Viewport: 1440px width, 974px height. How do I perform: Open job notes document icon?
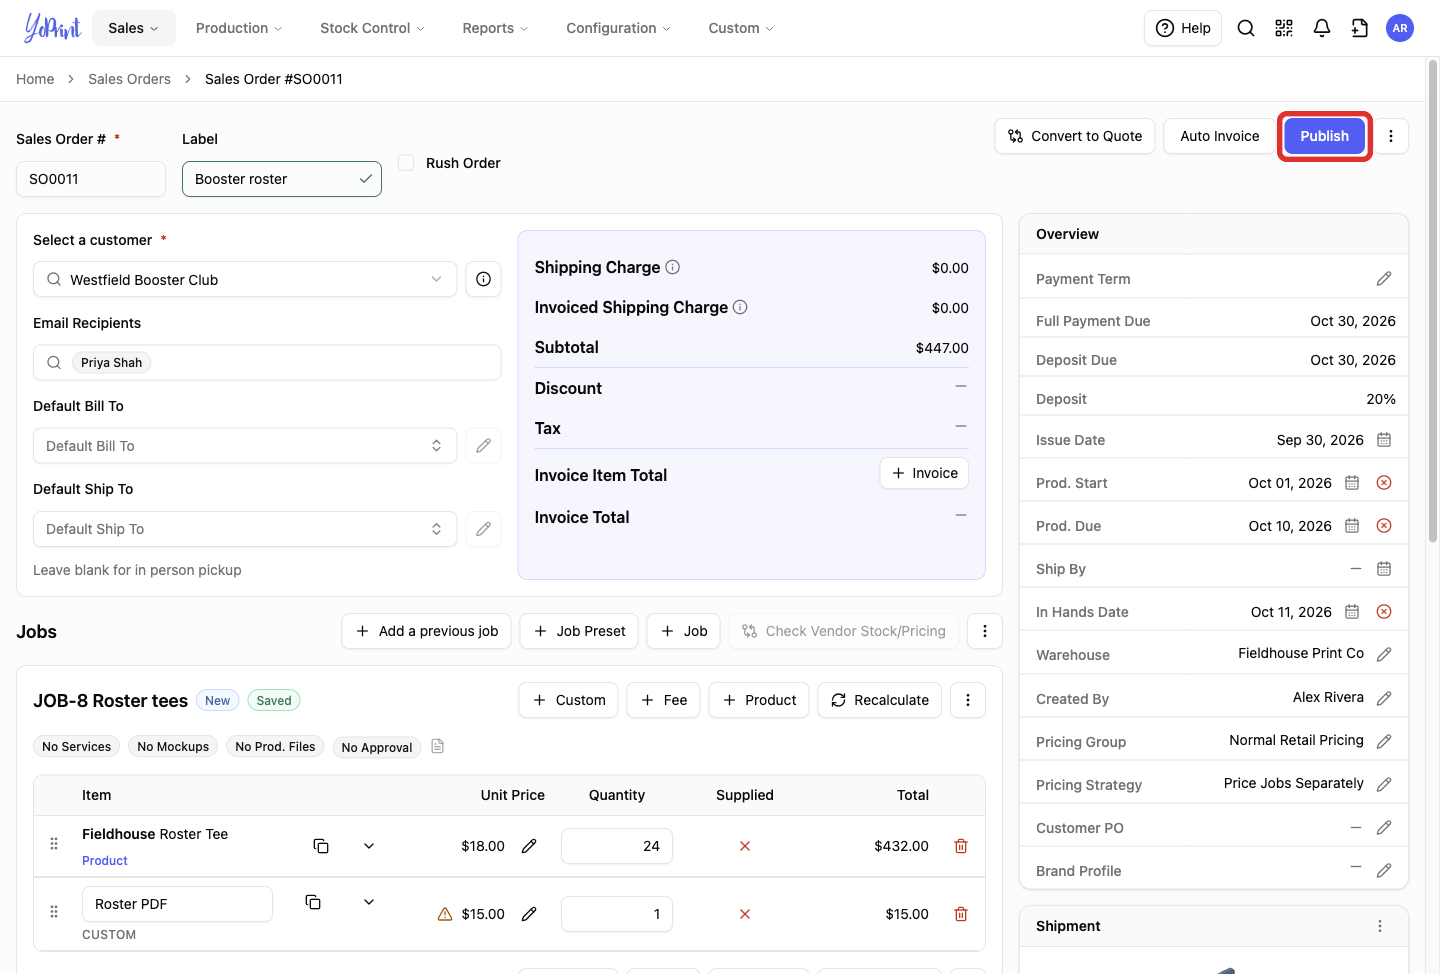(437, 746)
